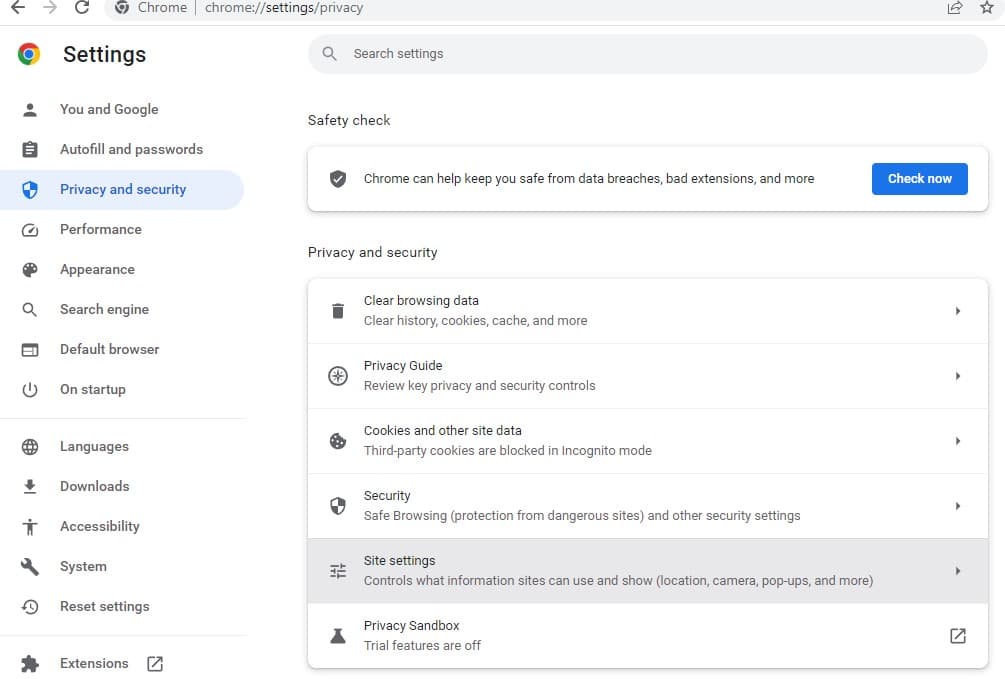The width and height of the screenshot is (1005, 679).
Task: Open Extensions link in sidebar
Action: coord(94,663)
